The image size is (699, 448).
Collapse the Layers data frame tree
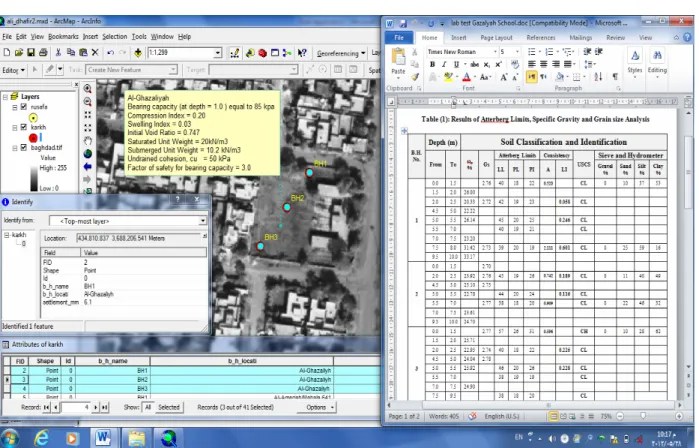(5, 97)
